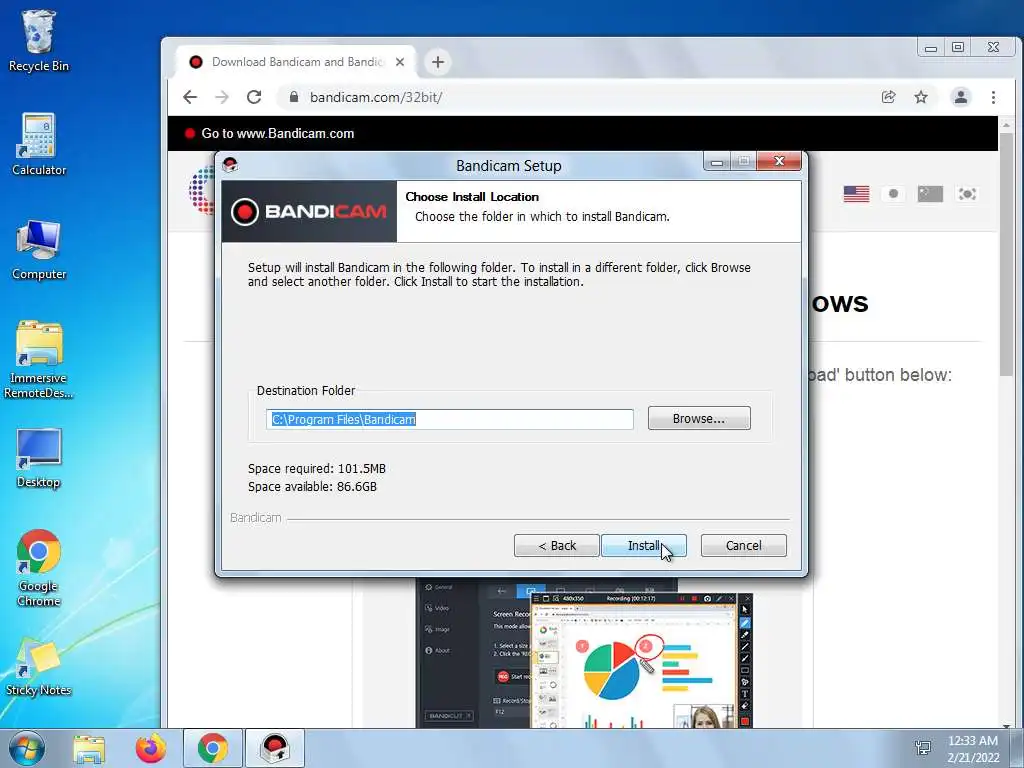The height and width of the screenshot is (768, 1024).
Task: Open the taskbar clock showing 12:33 AM
Action: click(x=973, y=748)
